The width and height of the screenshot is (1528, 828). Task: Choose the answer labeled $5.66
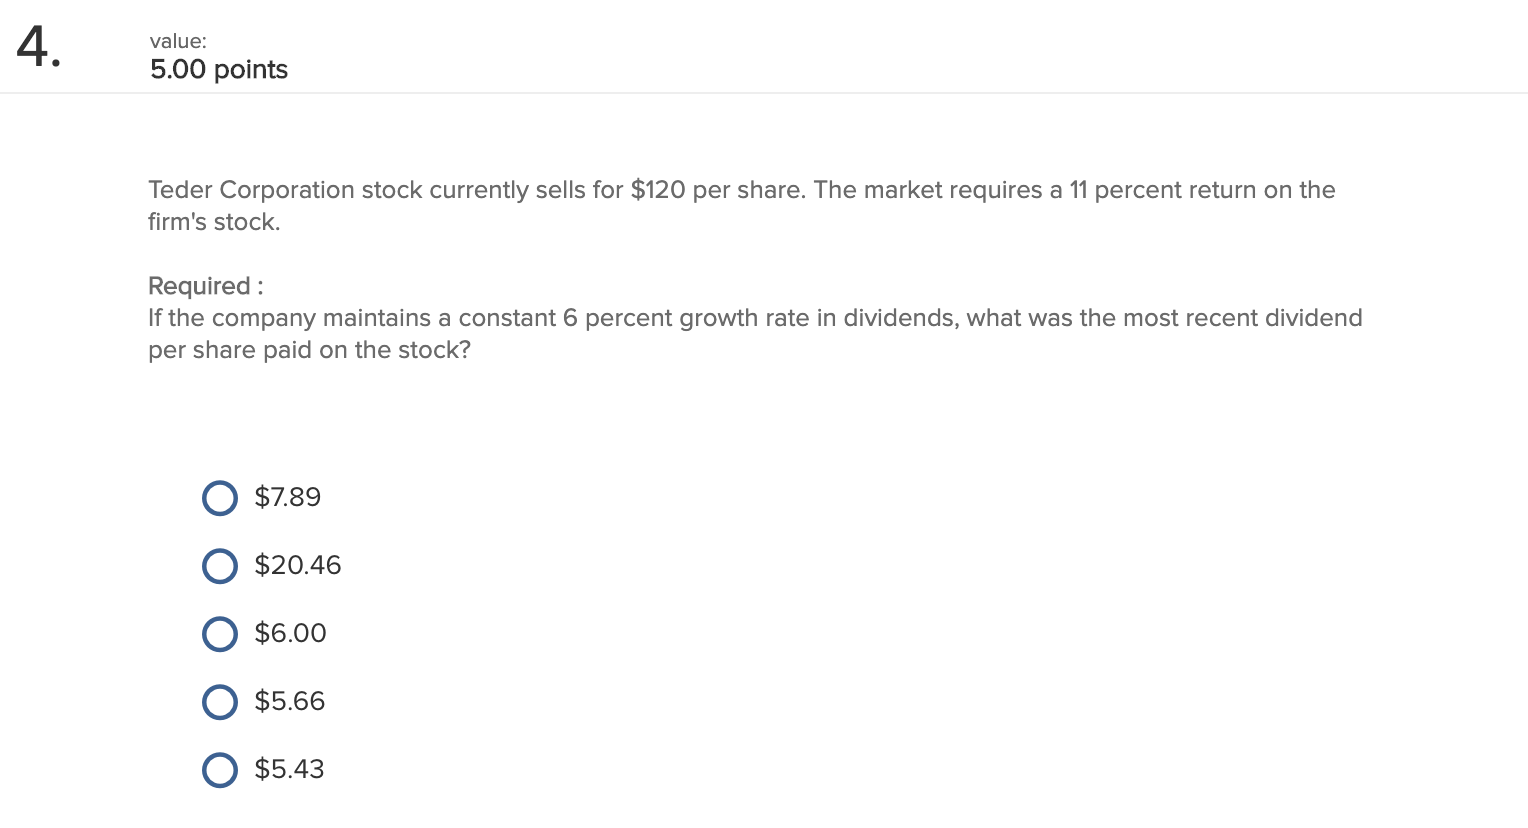point(289,702)
